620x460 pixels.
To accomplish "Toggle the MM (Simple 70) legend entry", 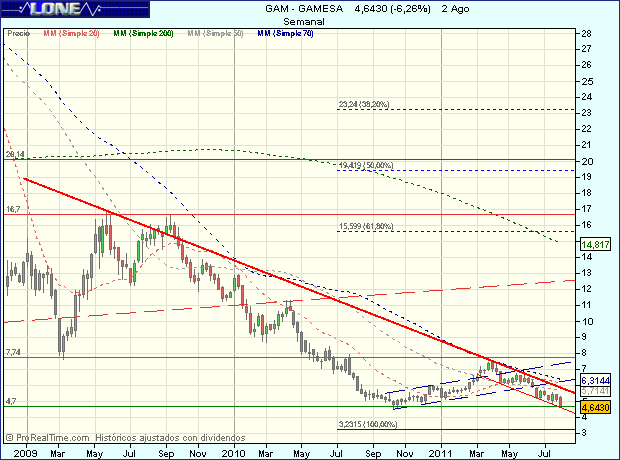I will pyautogui.click(x=285, y=33).
